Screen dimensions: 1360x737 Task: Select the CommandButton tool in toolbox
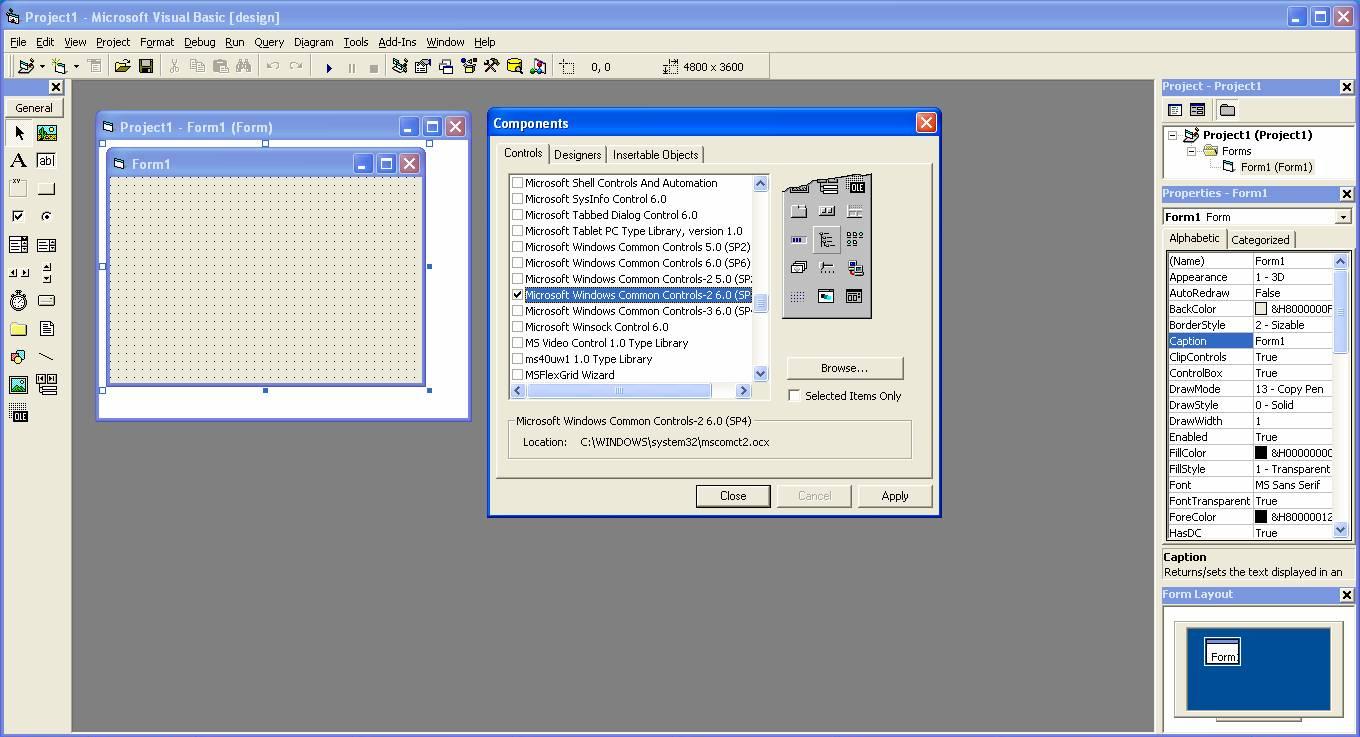[x=46, y=189]
